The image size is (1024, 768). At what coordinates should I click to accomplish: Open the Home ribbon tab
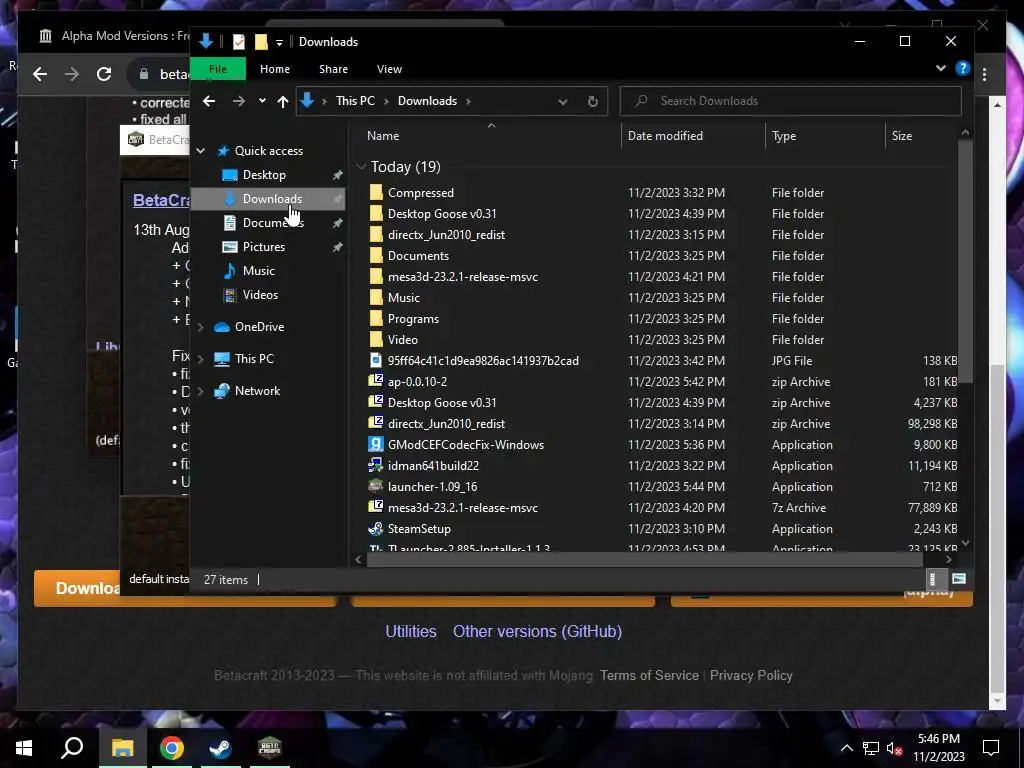pos(275,69)
